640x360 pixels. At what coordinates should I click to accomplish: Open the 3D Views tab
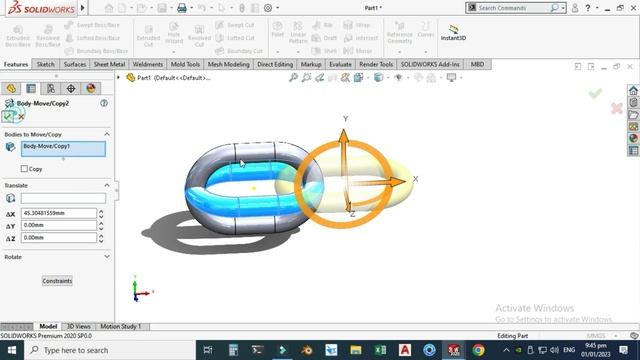point(78,326)
